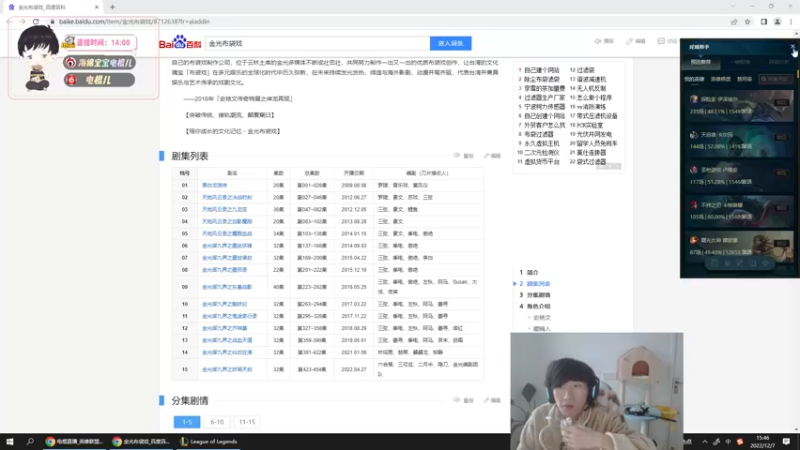Open series 12 title link
The image size is (800, 450).
pos(224,328)
